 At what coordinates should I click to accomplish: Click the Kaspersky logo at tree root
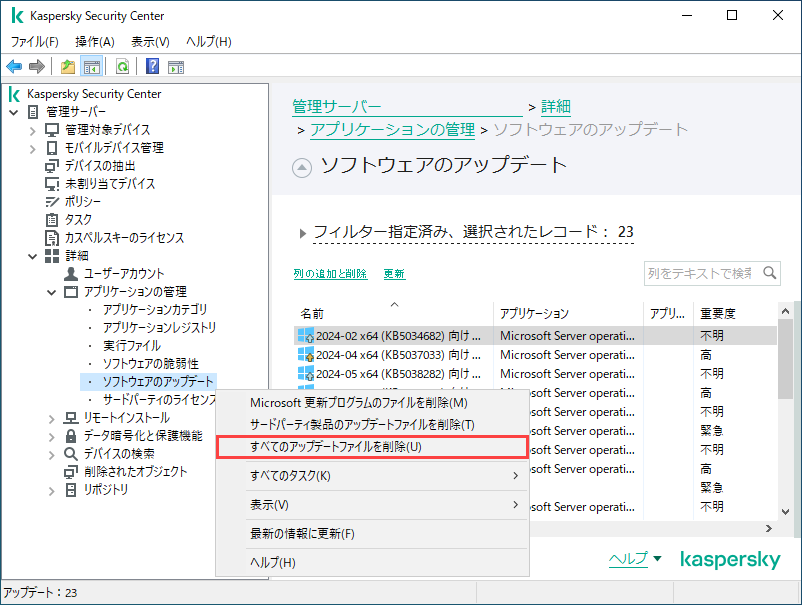click(x=15, y=94)
